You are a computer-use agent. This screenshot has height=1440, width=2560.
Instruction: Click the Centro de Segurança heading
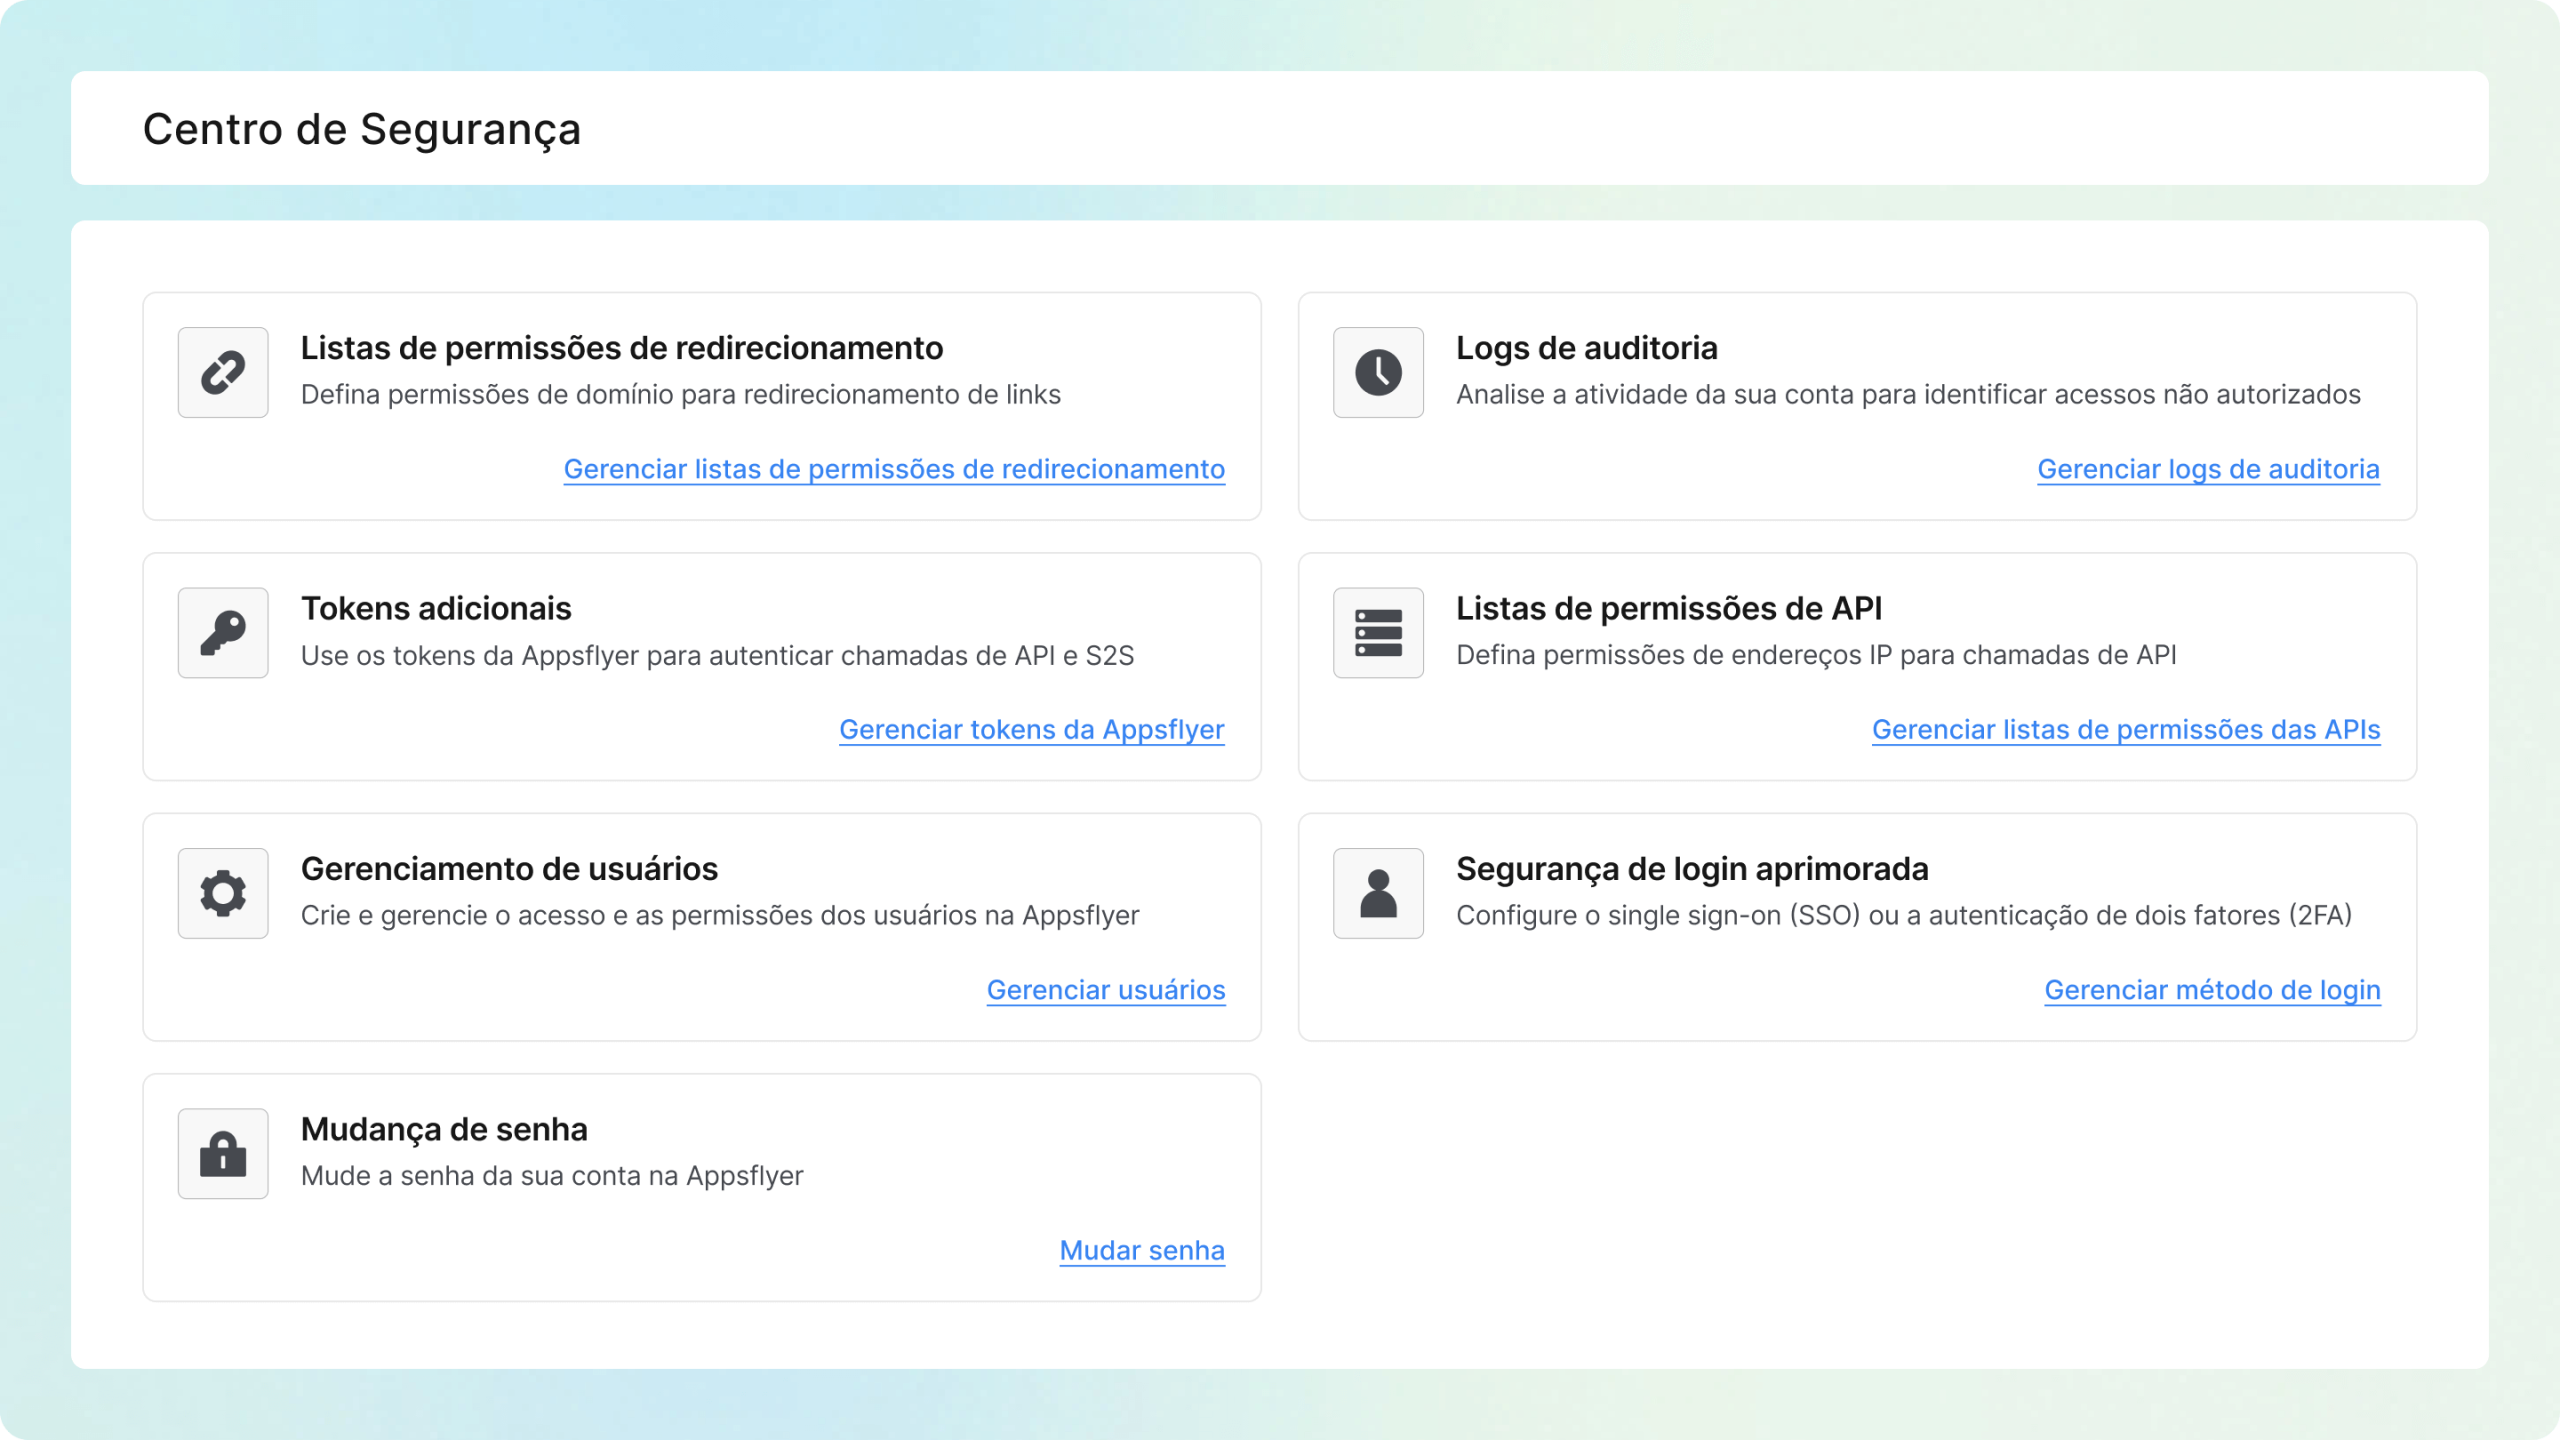tap(362, 128)
